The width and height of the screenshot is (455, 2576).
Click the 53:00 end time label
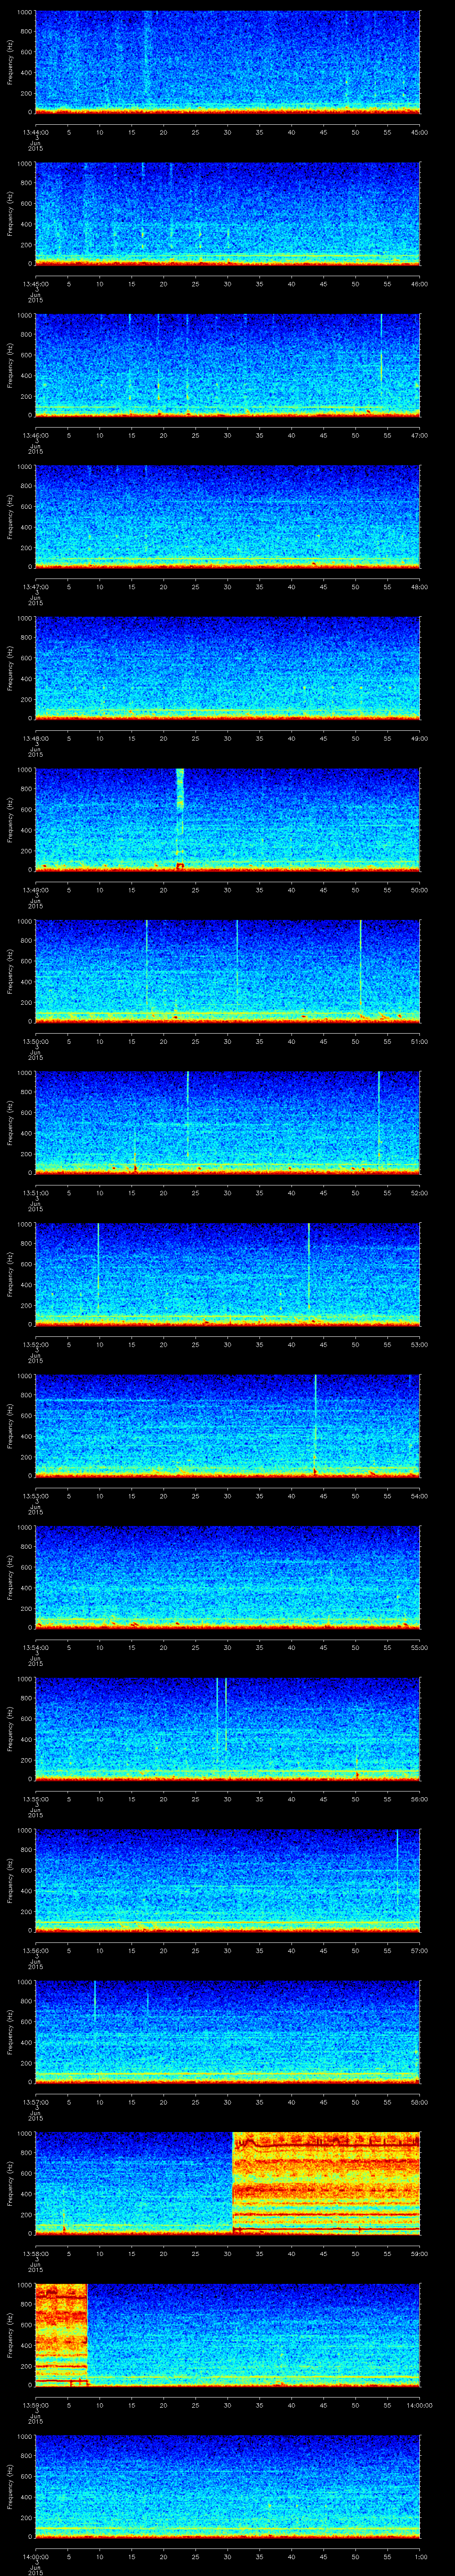(420, 1344)
